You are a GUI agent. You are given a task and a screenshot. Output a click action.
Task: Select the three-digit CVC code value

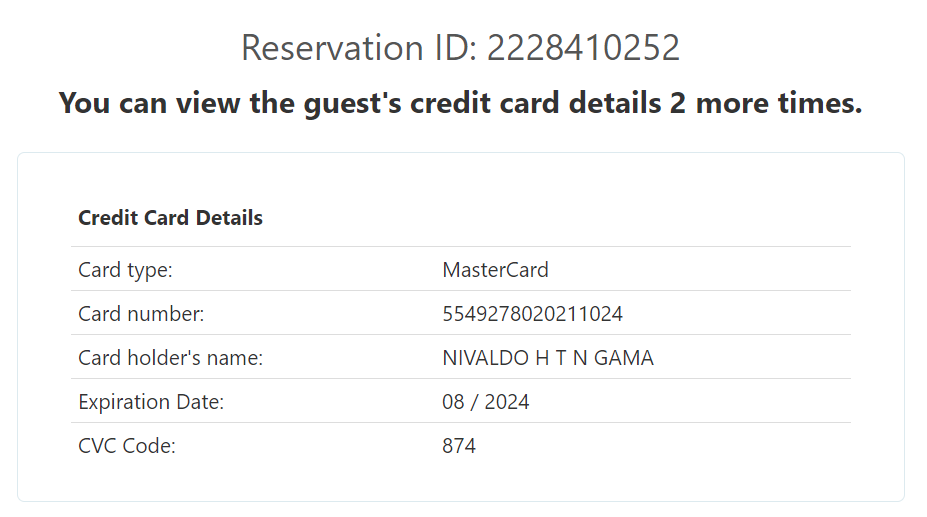tap(459, 446)
